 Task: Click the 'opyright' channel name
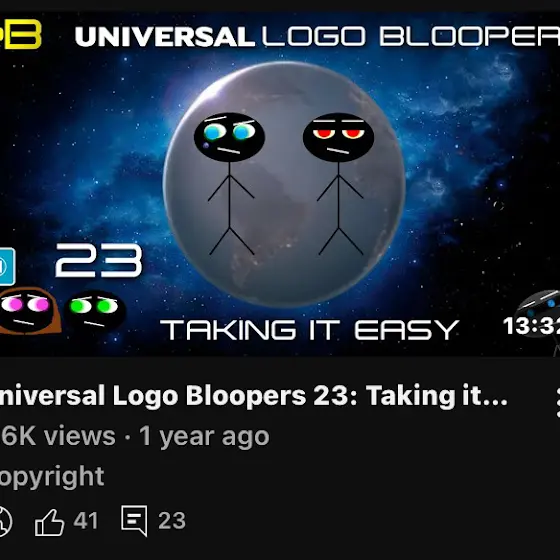coord(52,476)
